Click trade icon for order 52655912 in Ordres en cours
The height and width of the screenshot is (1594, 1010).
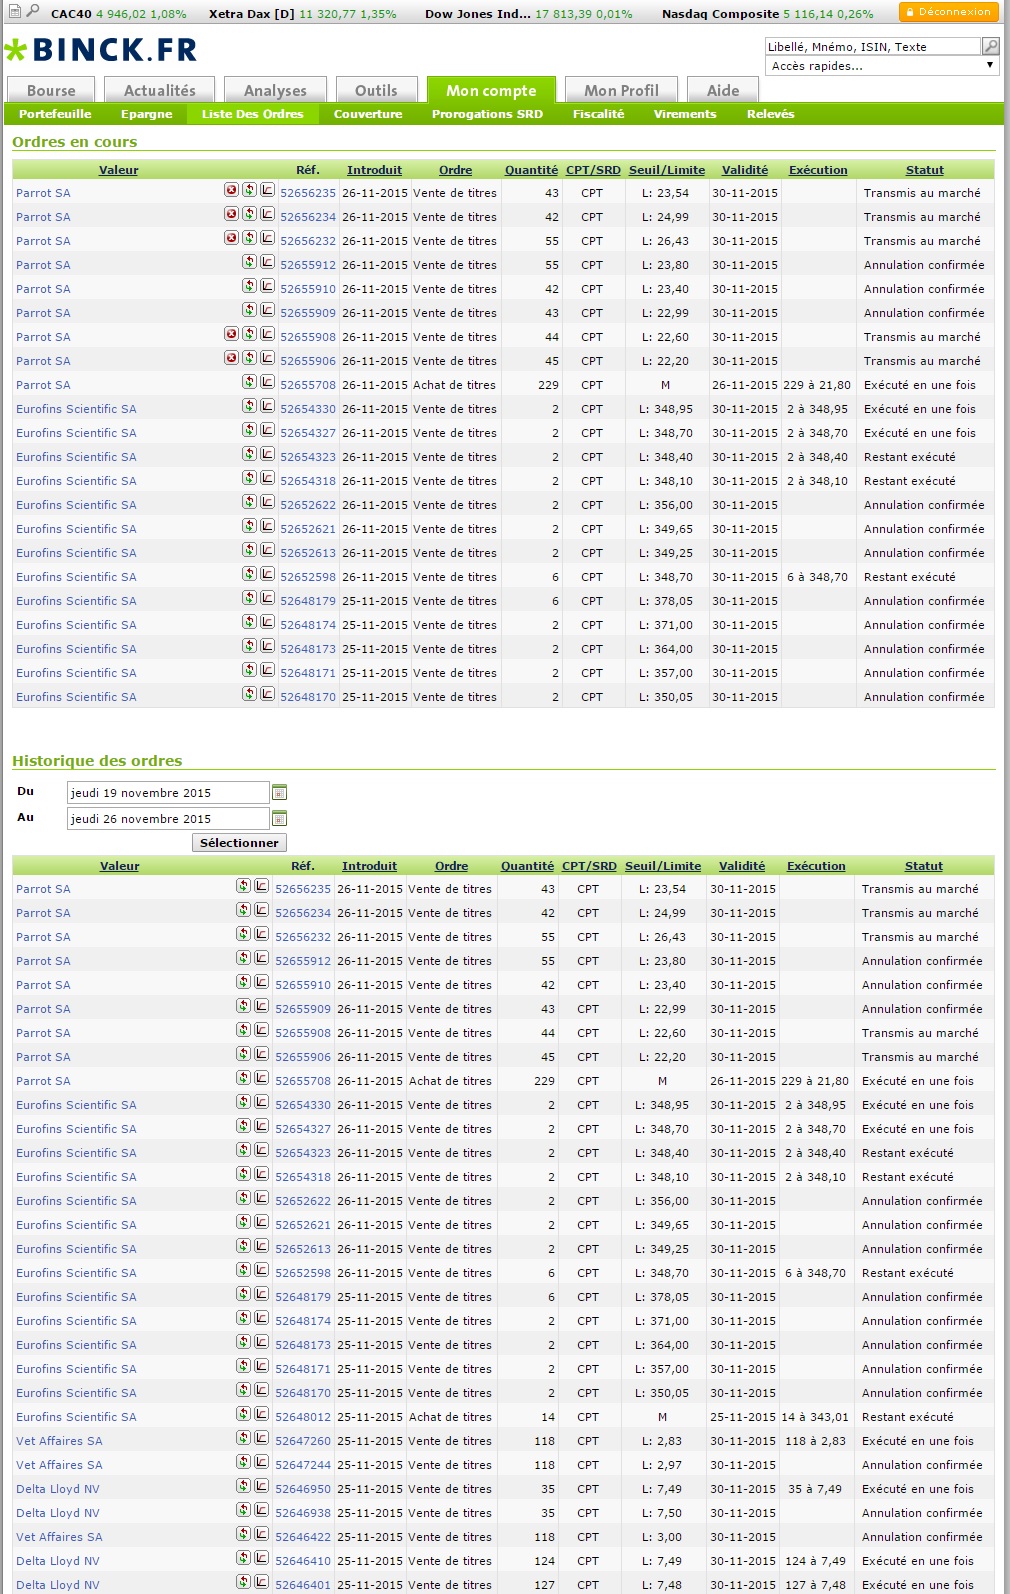[x=249, y=262]
